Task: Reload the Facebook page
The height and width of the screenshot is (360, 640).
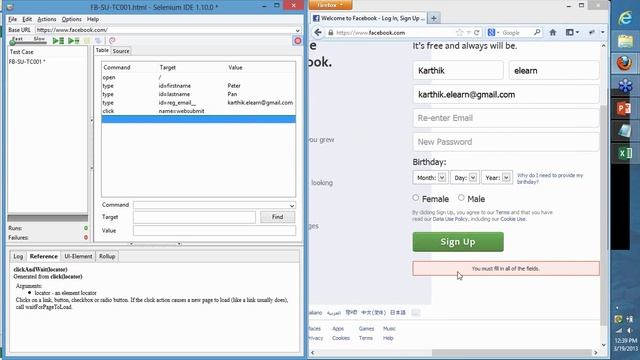Action: (476, 32)
